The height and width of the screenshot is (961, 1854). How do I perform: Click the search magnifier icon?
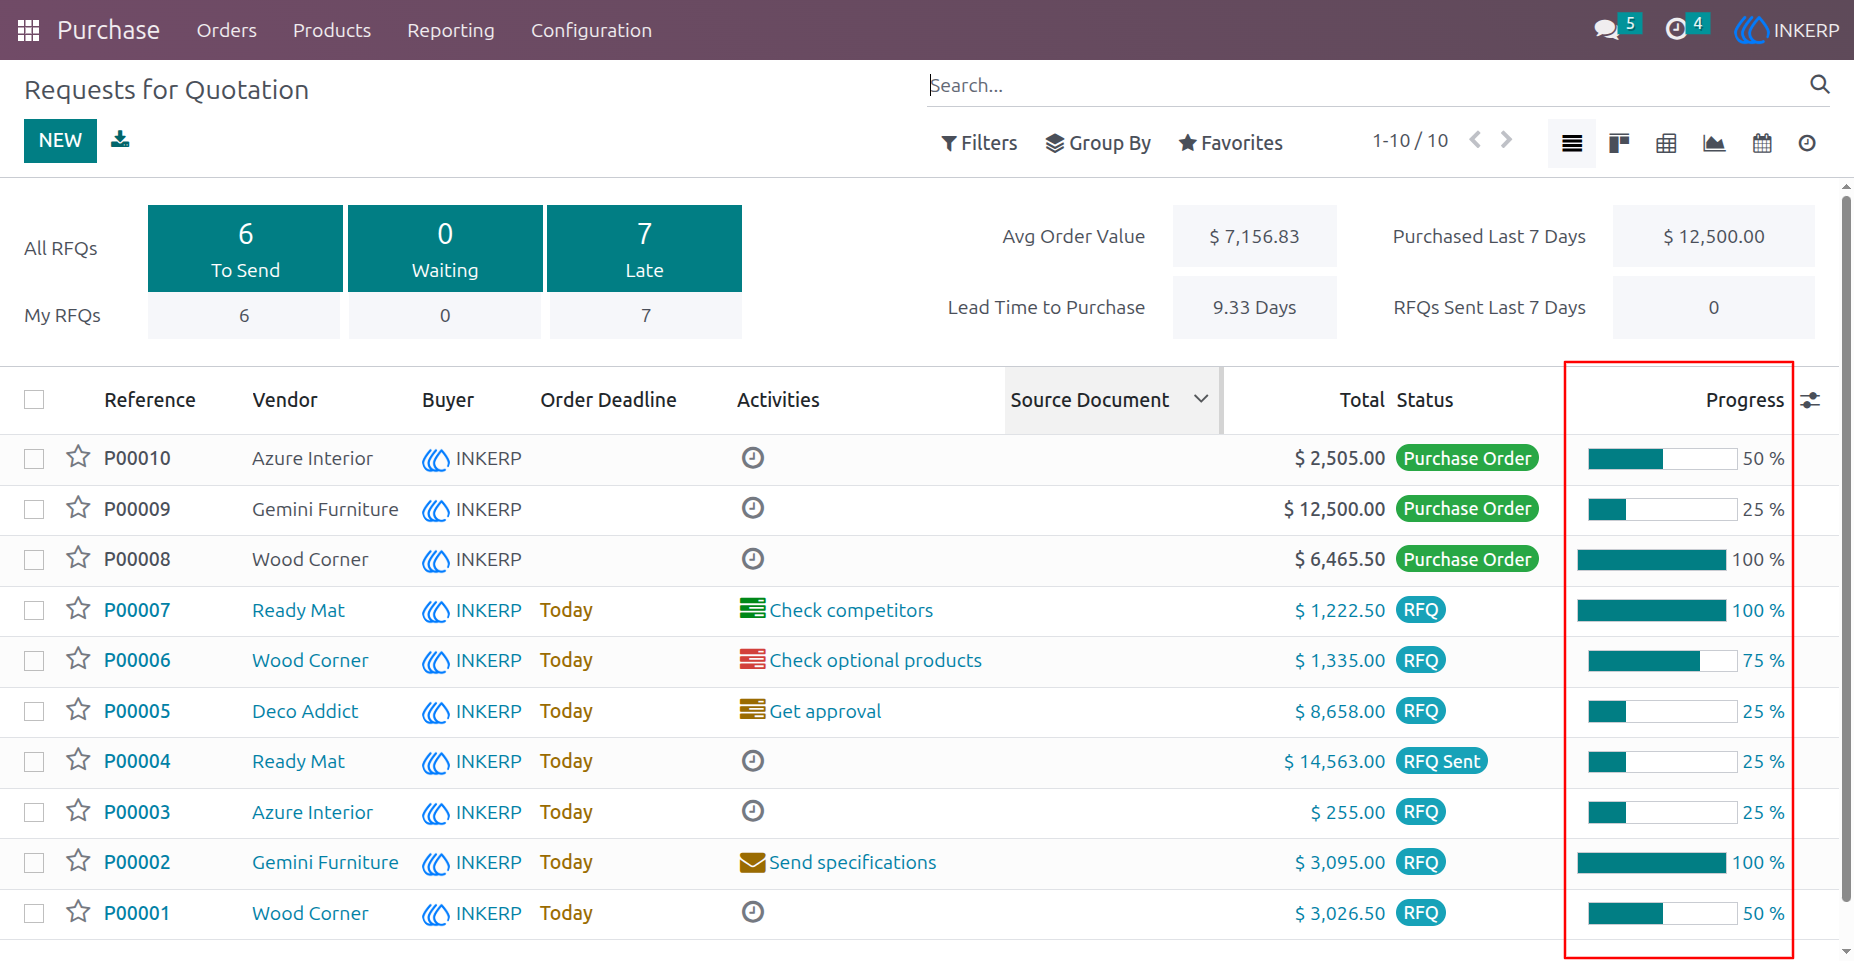point(1819,85)
